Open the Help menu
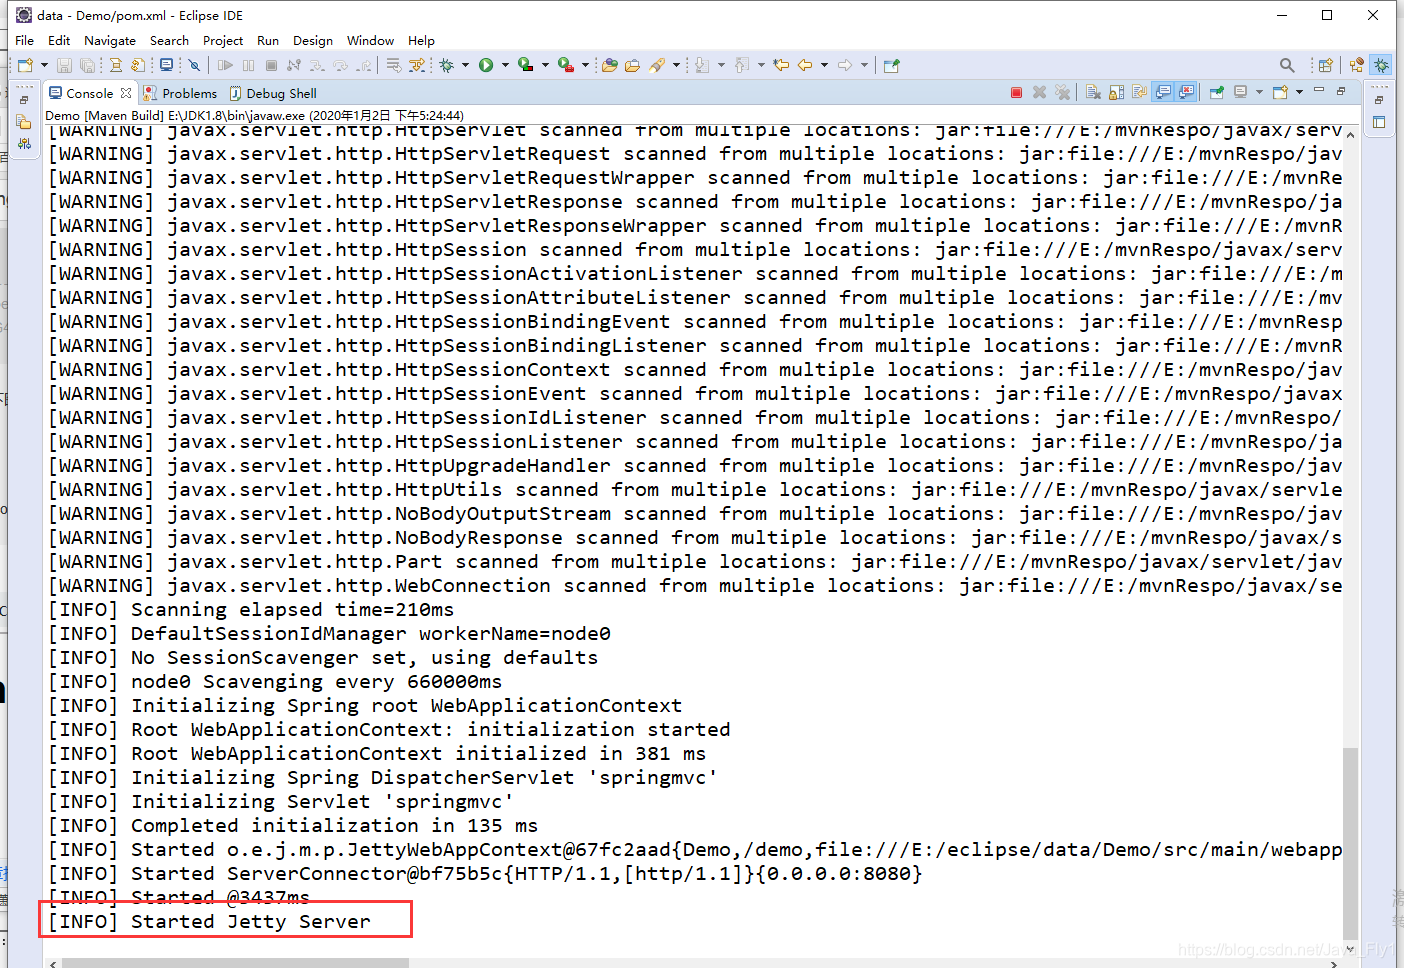 (x=421, y=41)
